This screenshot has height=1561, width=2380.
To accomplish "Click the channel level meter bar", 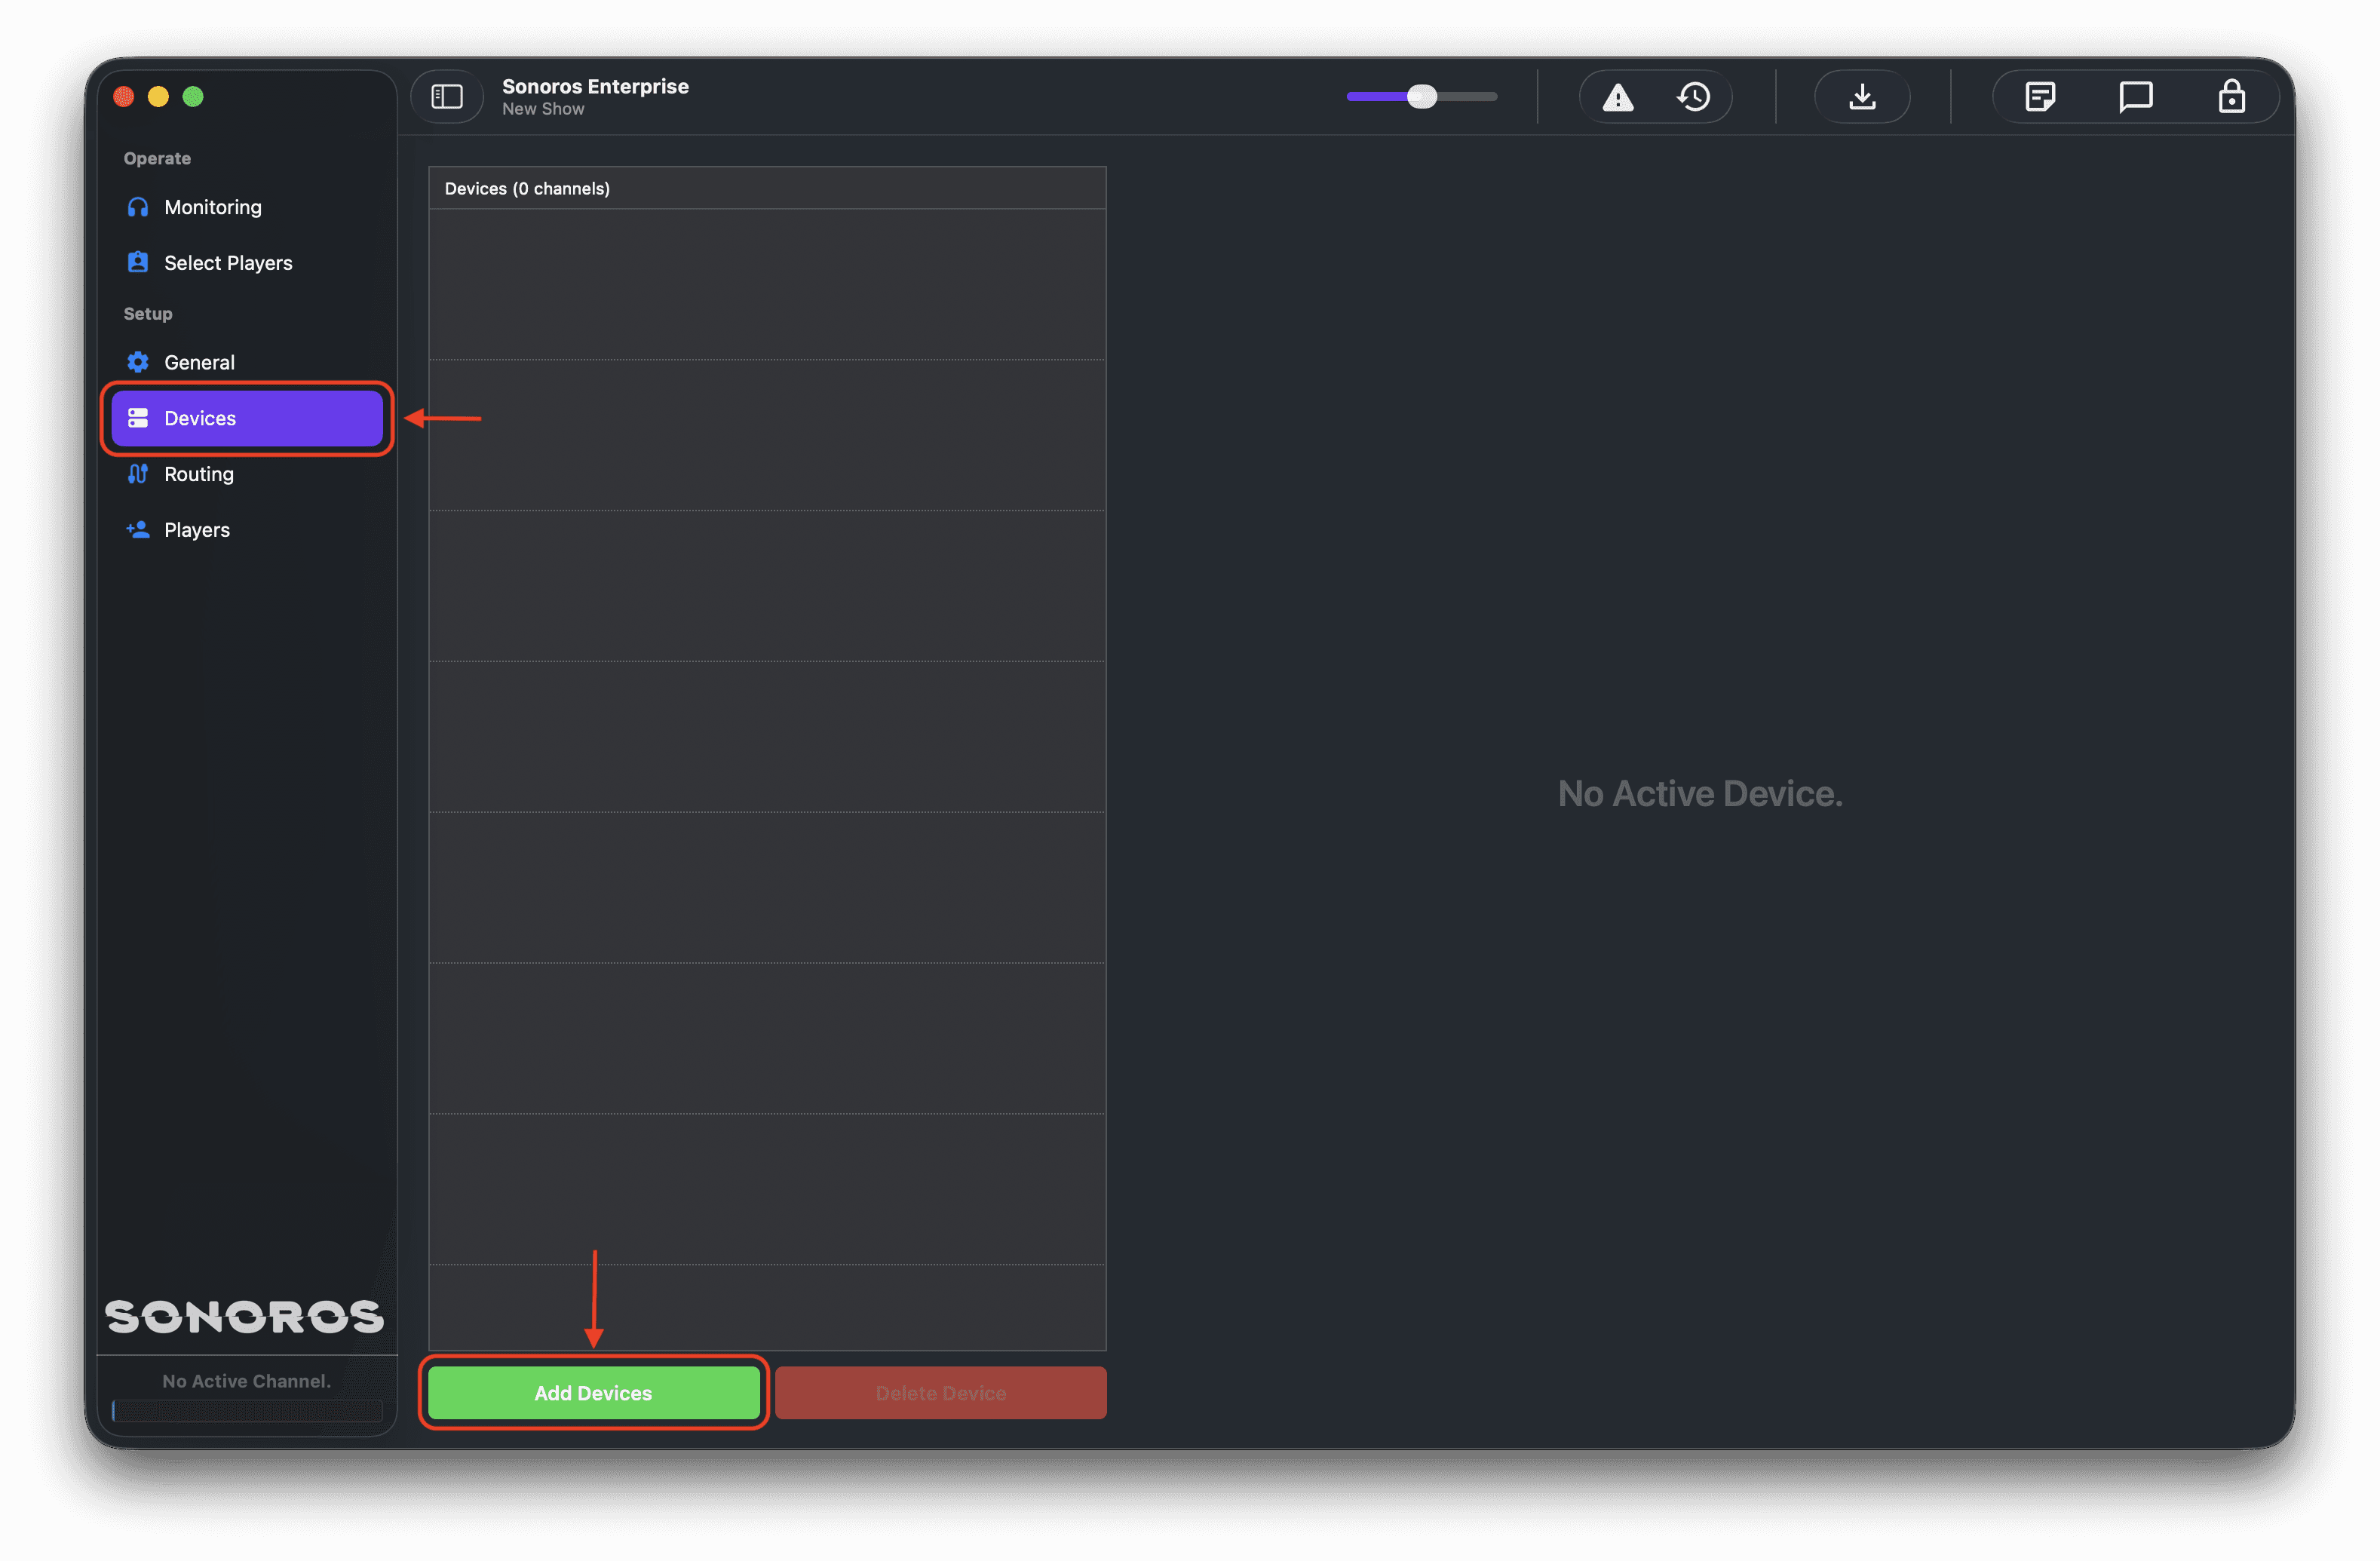I will (x=247, y=1411).
